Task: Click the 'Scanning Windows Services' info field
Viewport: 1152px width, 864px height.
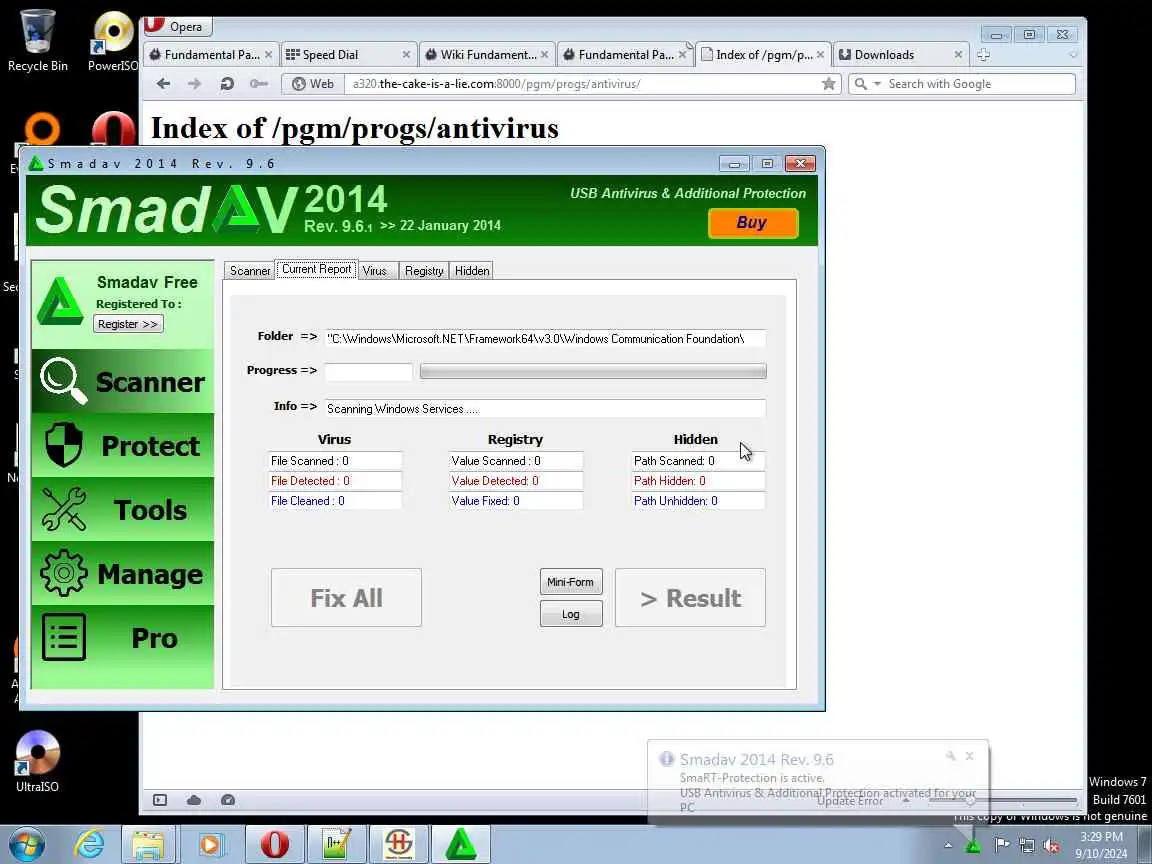Action: 545,408
